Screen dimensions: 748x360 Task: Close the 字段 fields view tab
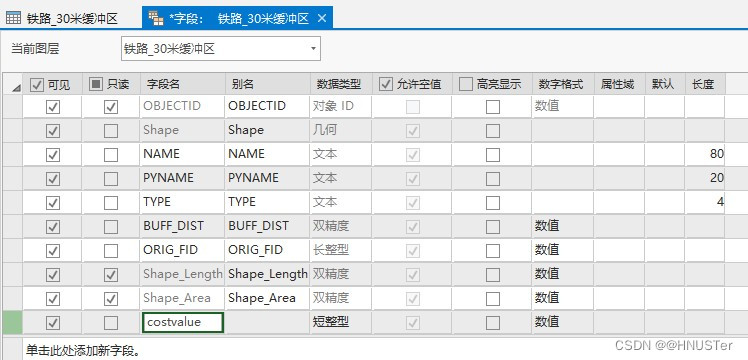322,19
